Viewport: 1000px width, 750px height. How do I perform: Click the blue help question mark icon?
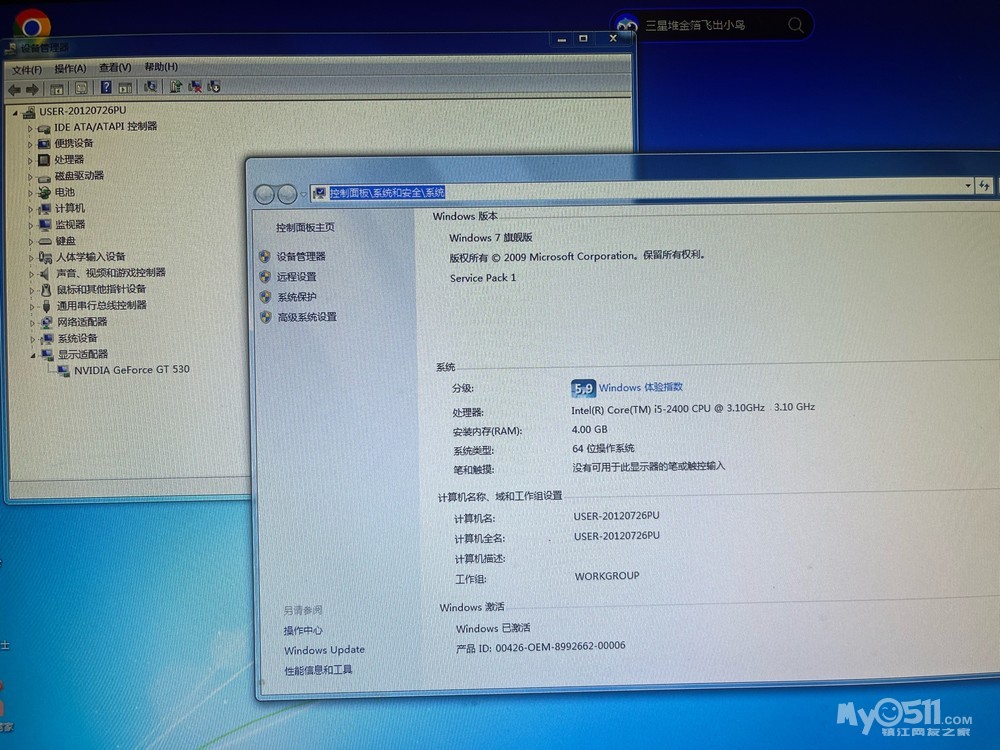[105, 88]
